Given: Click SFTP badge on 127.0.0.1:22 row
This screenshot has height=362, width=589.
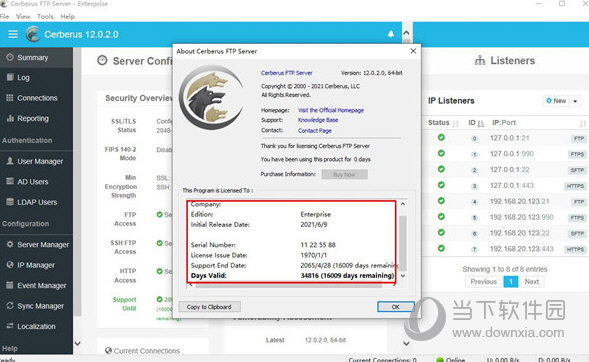Looking at the screenshot, I should pyautogui.click(x=577, y=170).
